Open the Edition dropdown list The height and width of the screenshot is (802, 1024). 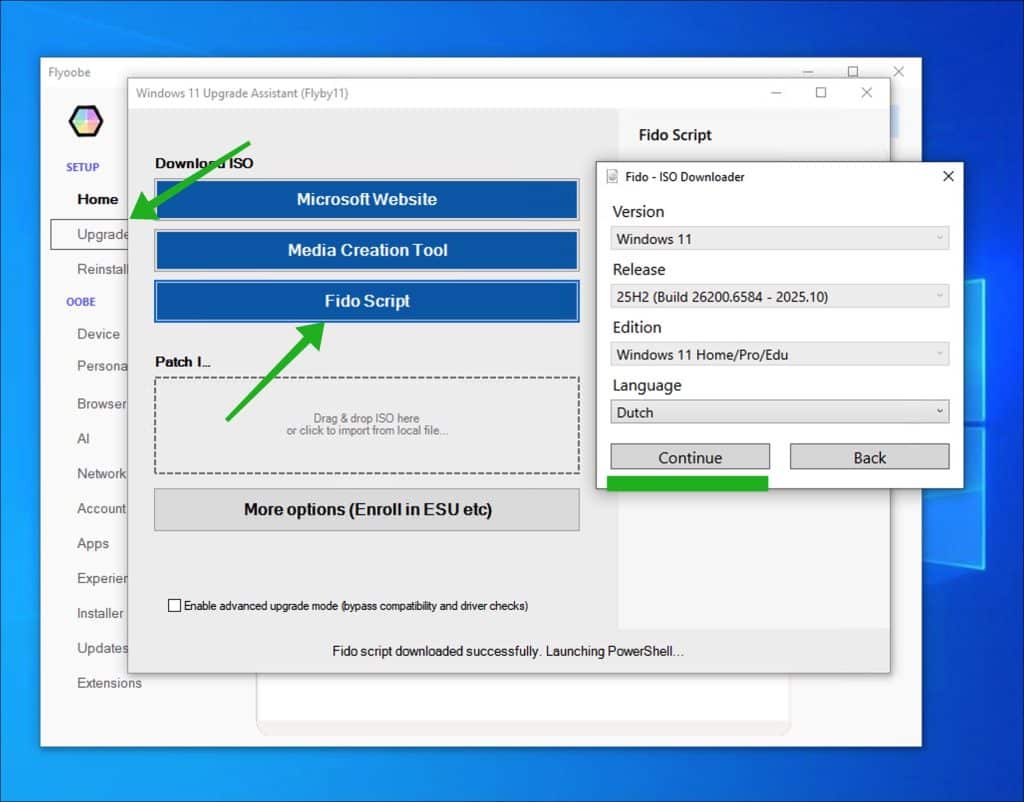(x=779, y=355)
